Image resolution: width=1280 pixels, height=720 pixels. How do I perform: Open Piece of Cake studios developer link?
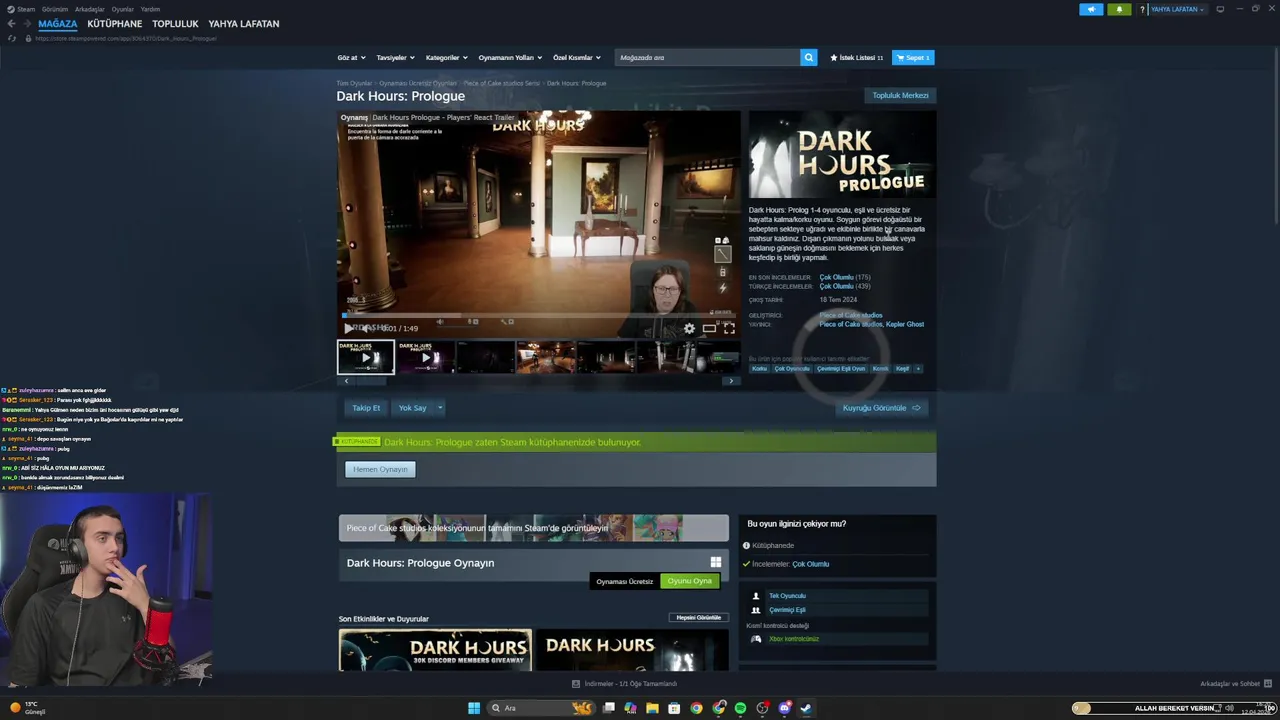851,315
